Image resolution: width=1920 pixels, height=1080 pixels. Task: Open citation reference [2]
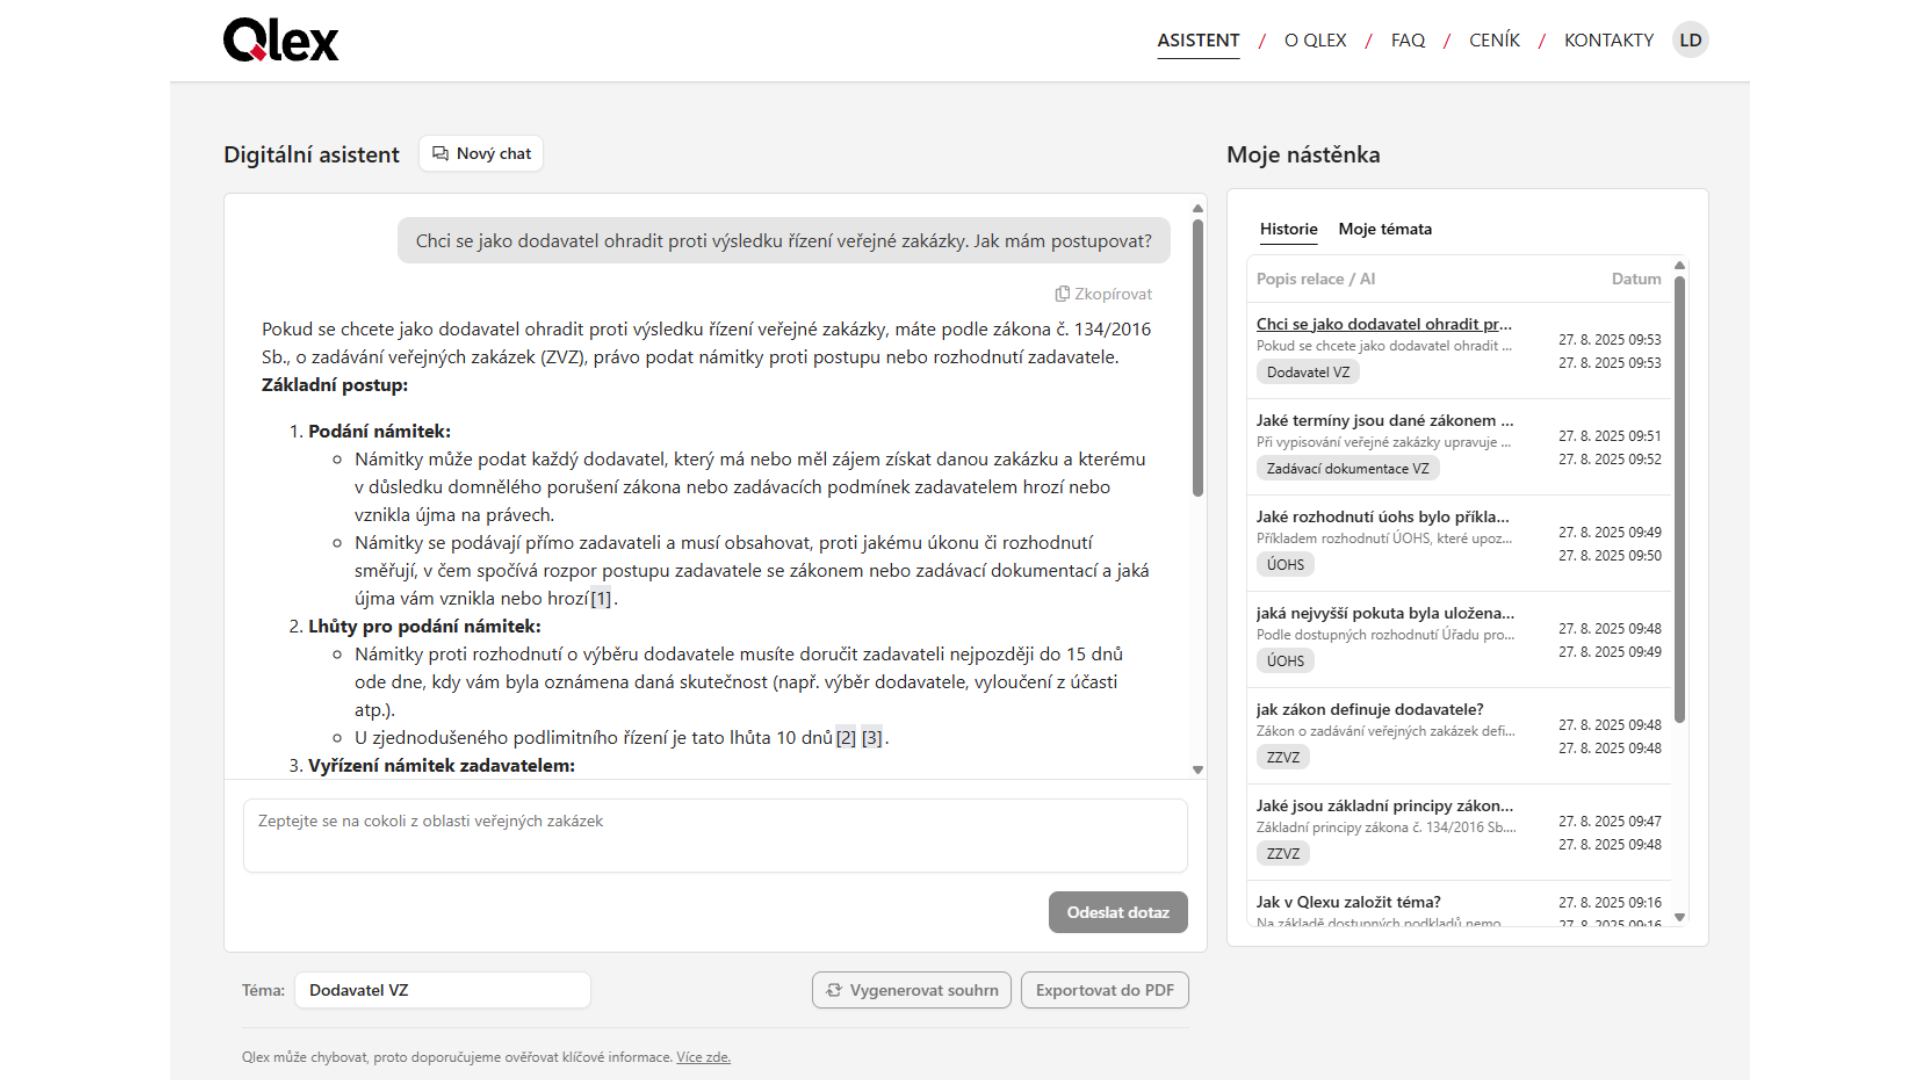coord(846,738)
